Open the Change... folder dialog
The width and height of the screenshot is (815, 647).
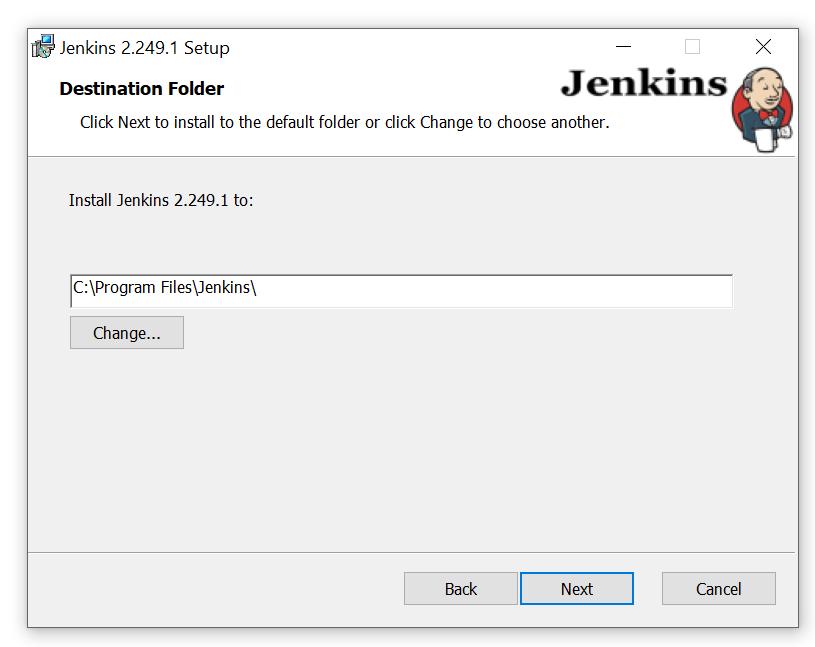[127, 333]
